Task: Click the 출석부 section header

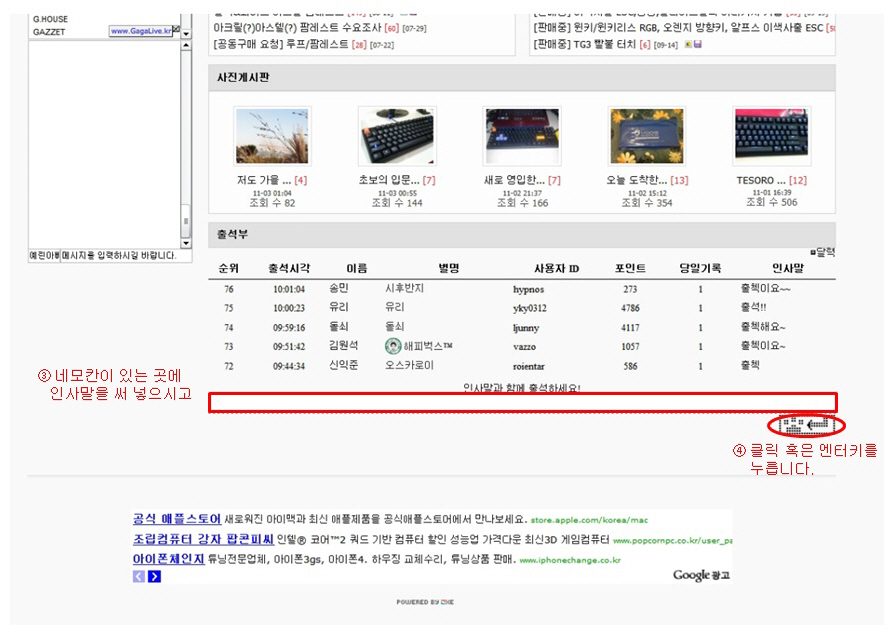Action: click(522, 234)
